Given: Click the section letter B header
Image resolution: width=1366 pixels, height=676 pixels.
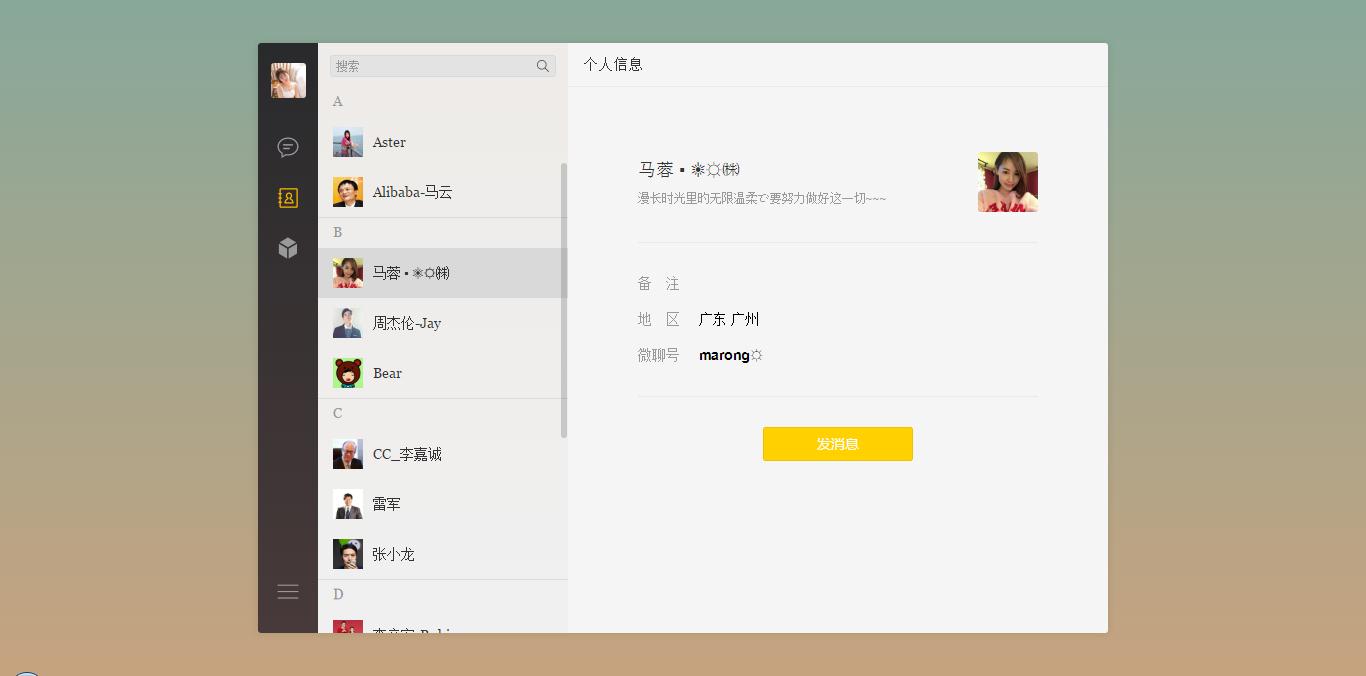Looking at the screenshot, I should pyautogui.click(x=338, y=232).
